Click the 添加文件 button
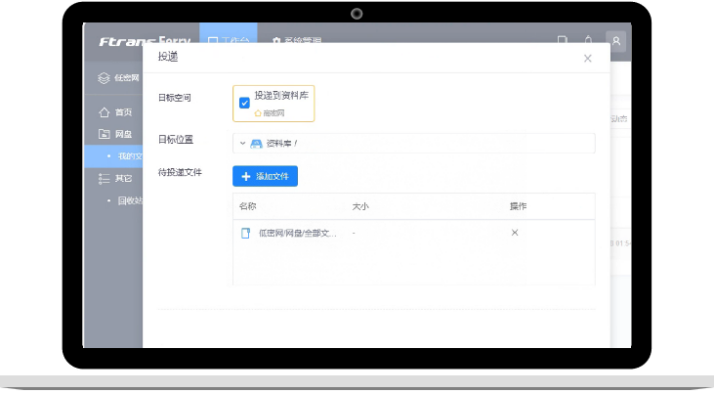The height and width of the screenshot is (393, 714). click(x=265, y=176)
